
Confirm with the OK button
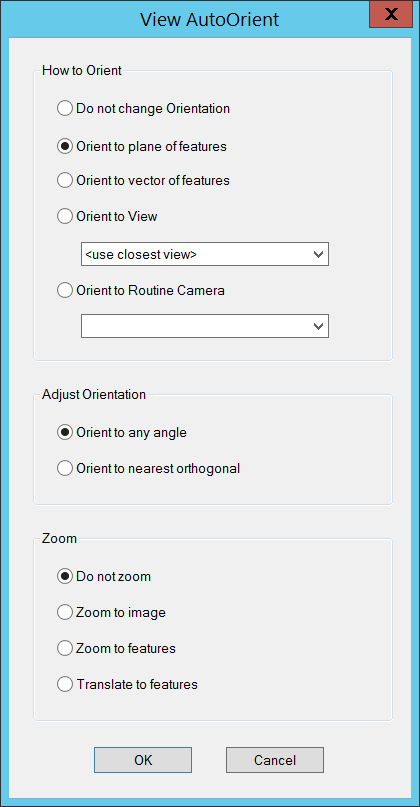click(143, 760)
